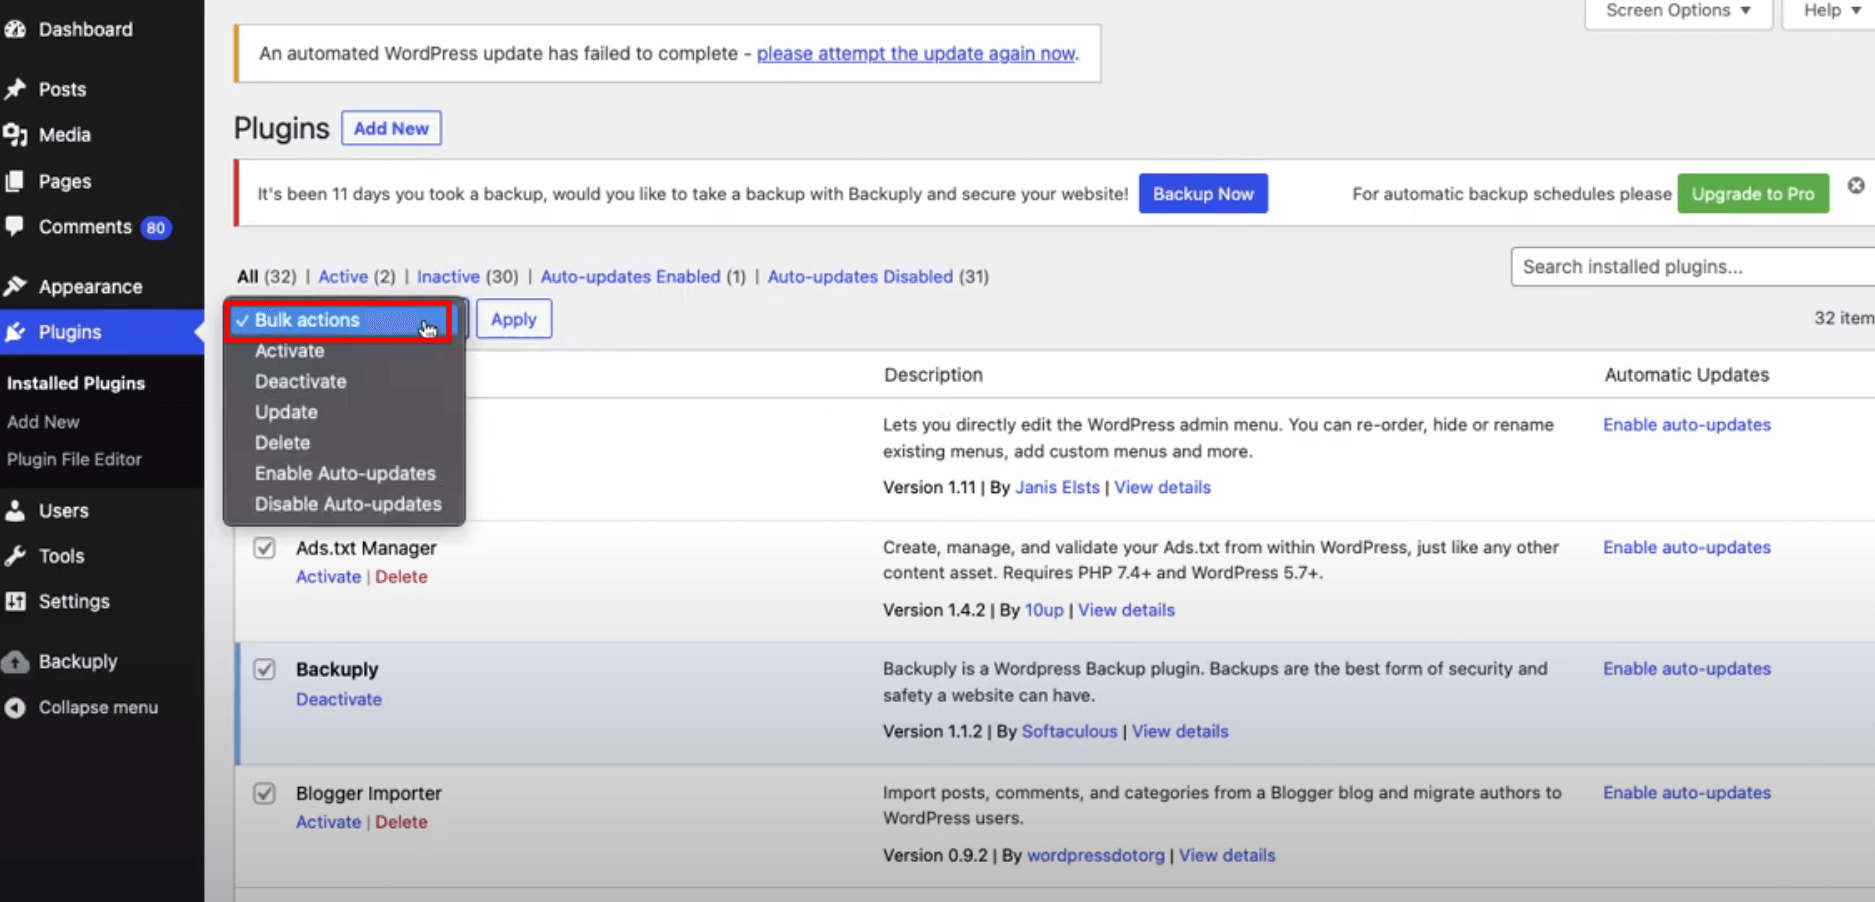
Task: Enable auto-updates for Janis Elsts plugin
Action: (x=1687, y=424)
